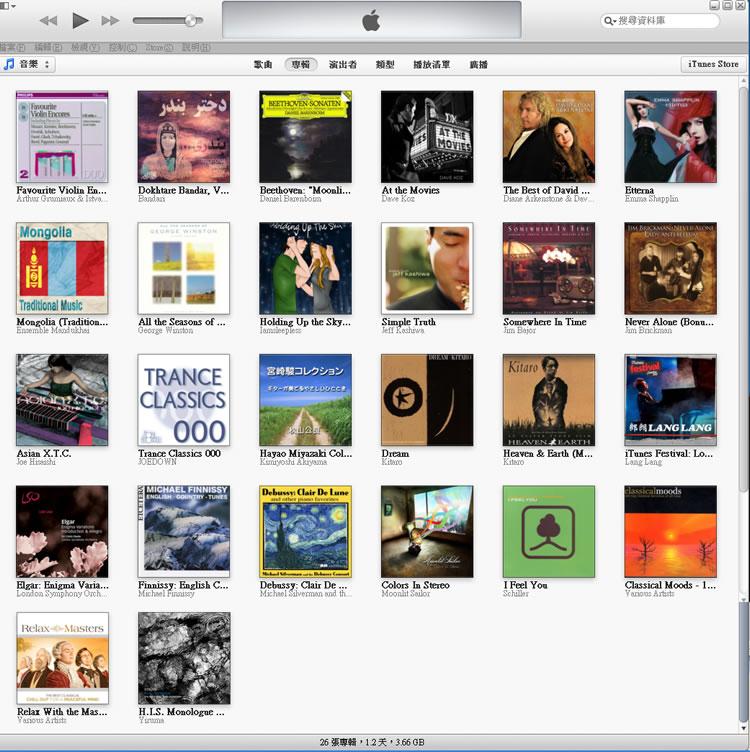Click the scrollbar down arrow

click(x=743, y=729)
